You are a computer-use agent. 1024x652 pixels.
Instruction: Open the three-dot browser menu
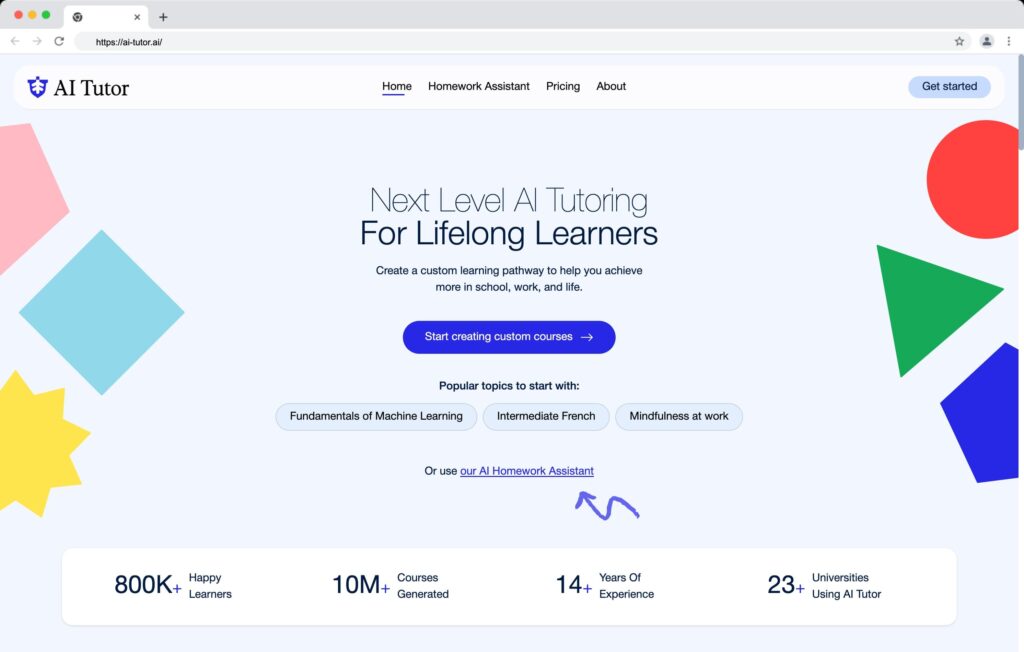click(x=1010, y=41)
